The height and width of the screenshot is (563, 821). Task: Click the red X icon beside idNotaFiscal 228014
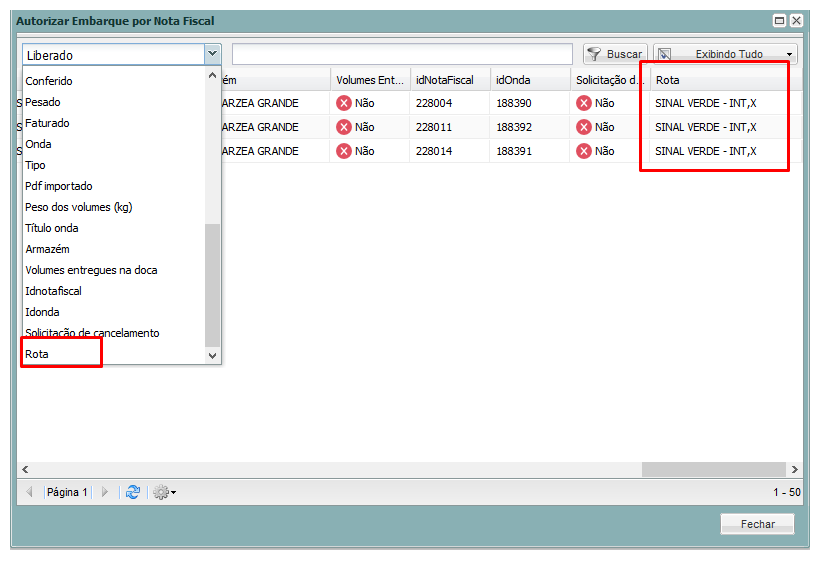point(343,151)
